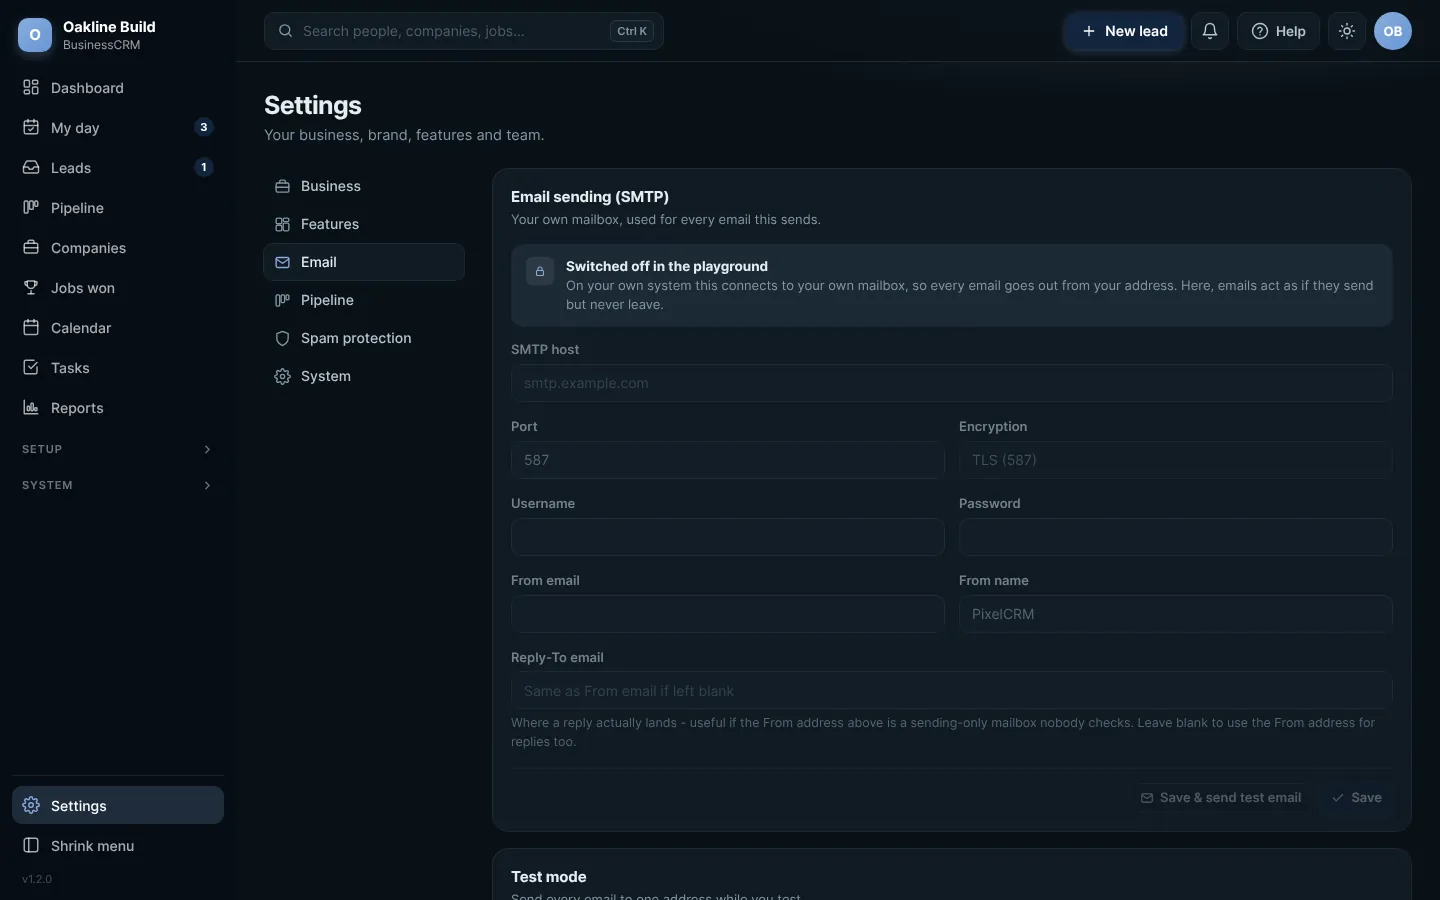
Task: Open the OB user avatar menu
Action: click(x=1393, y=31)
